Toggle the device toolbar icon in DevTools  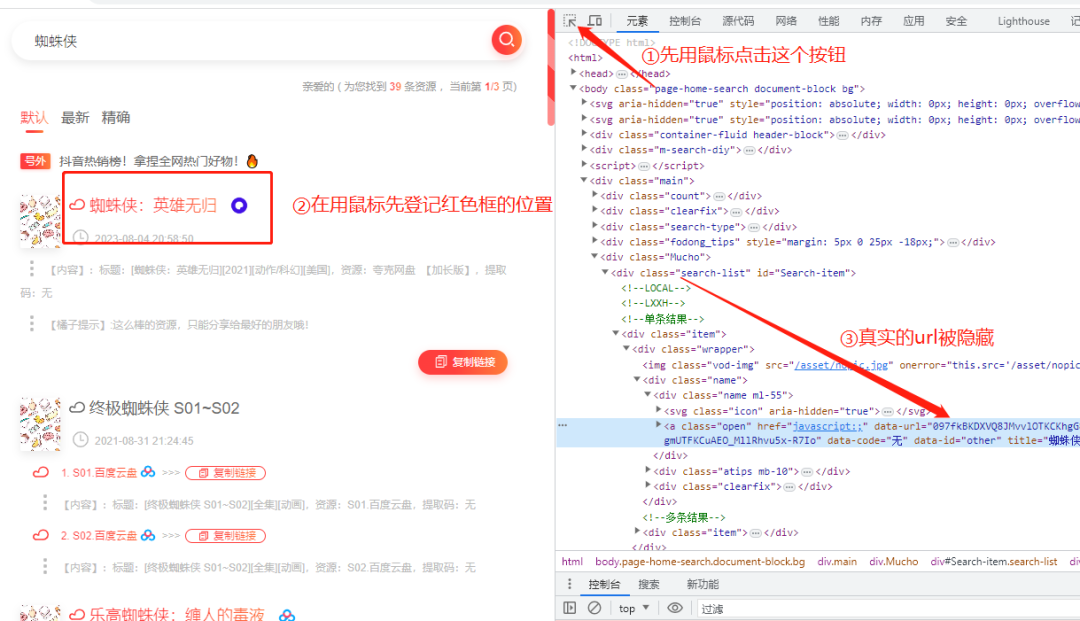tap(595, 21)
